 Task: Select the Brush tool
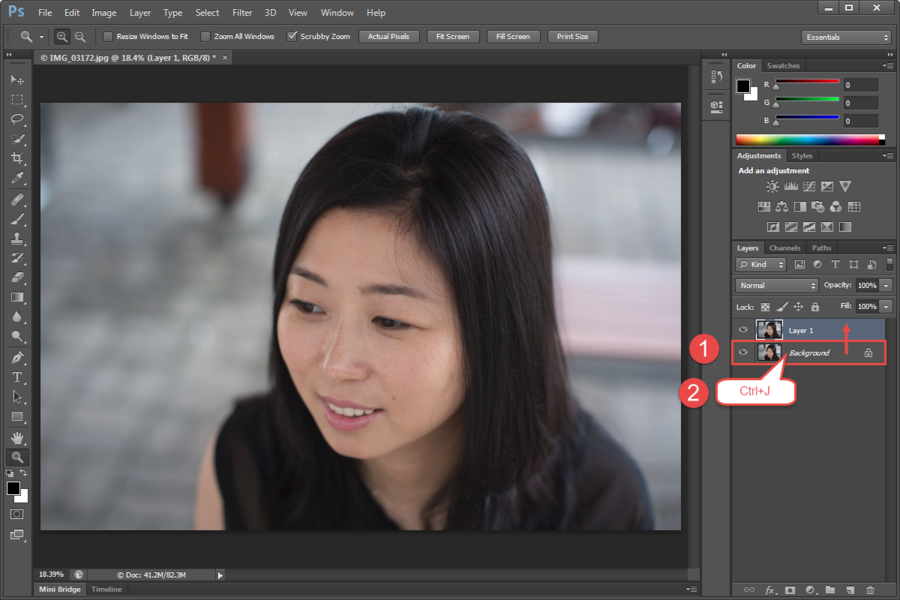17,219
